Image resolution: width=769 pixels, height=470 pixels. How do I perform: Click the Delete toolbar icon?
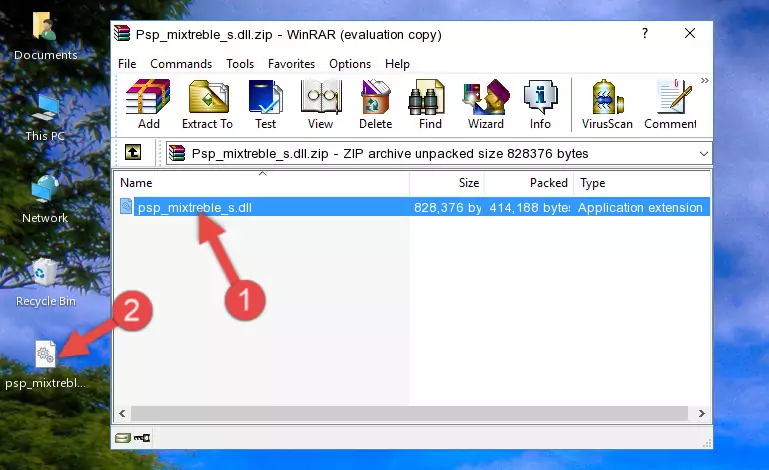pos(376,104)
